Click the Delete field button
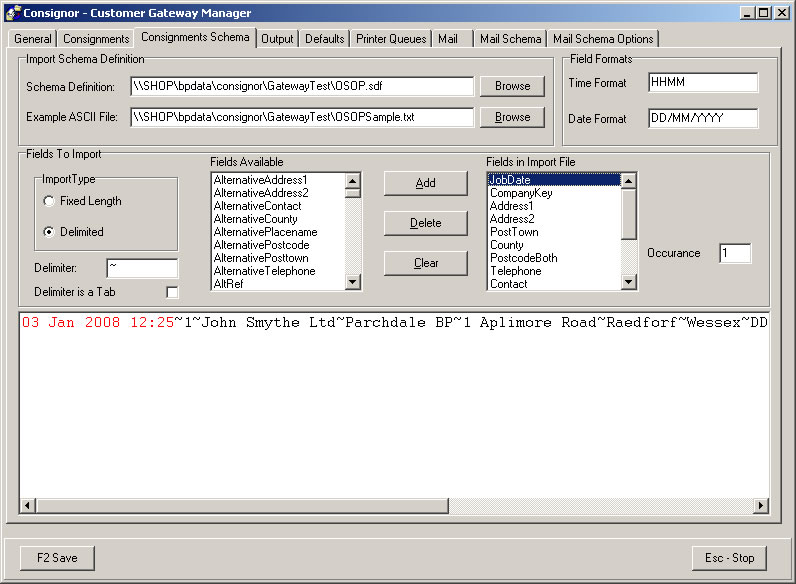This screenshot has width=796, height=584. pyautogui.click(x=425, y=223)
